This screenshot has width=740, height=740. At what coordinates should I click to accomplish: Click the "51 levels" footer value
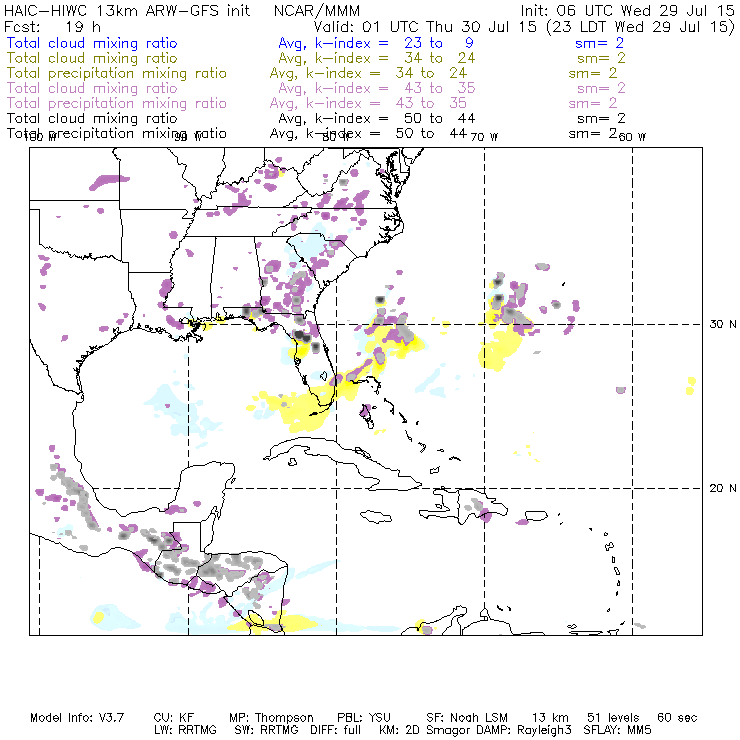(613, 718)
